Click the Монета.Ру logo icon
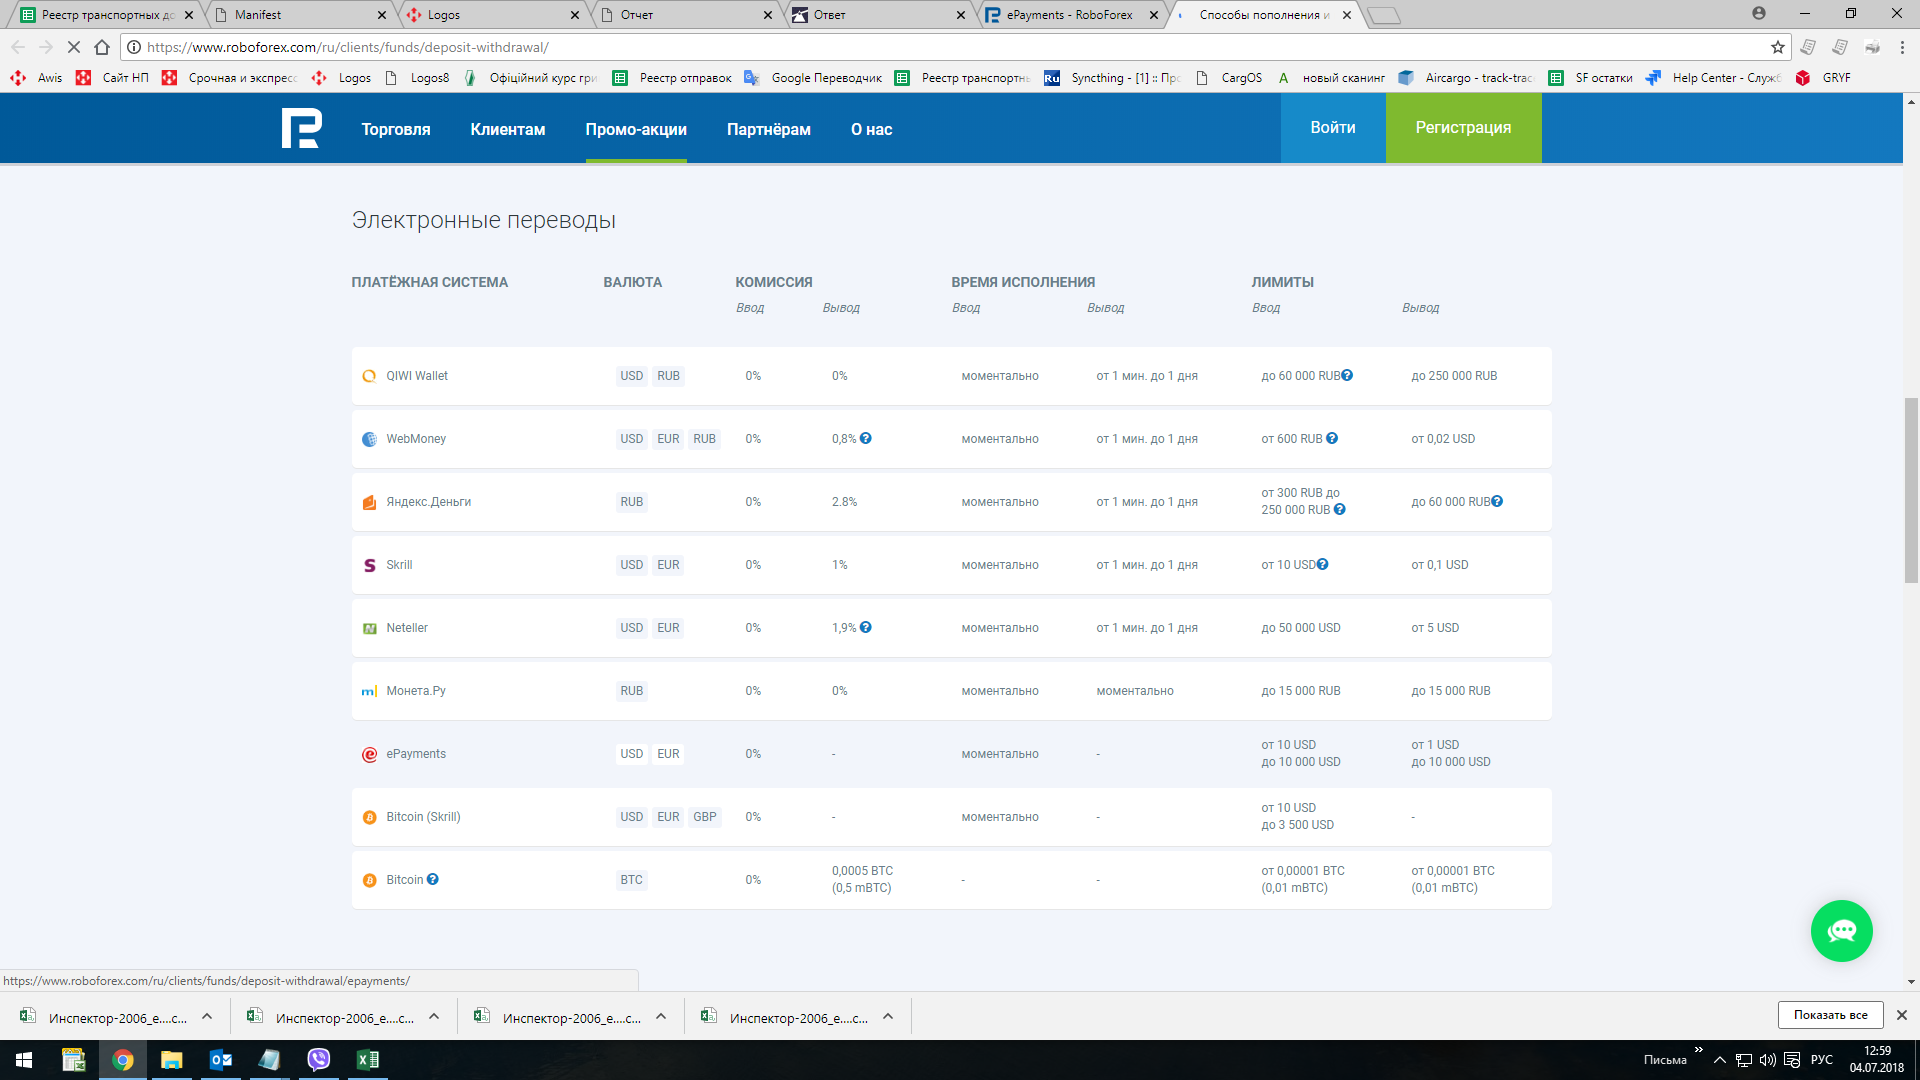 coord(369,691)
